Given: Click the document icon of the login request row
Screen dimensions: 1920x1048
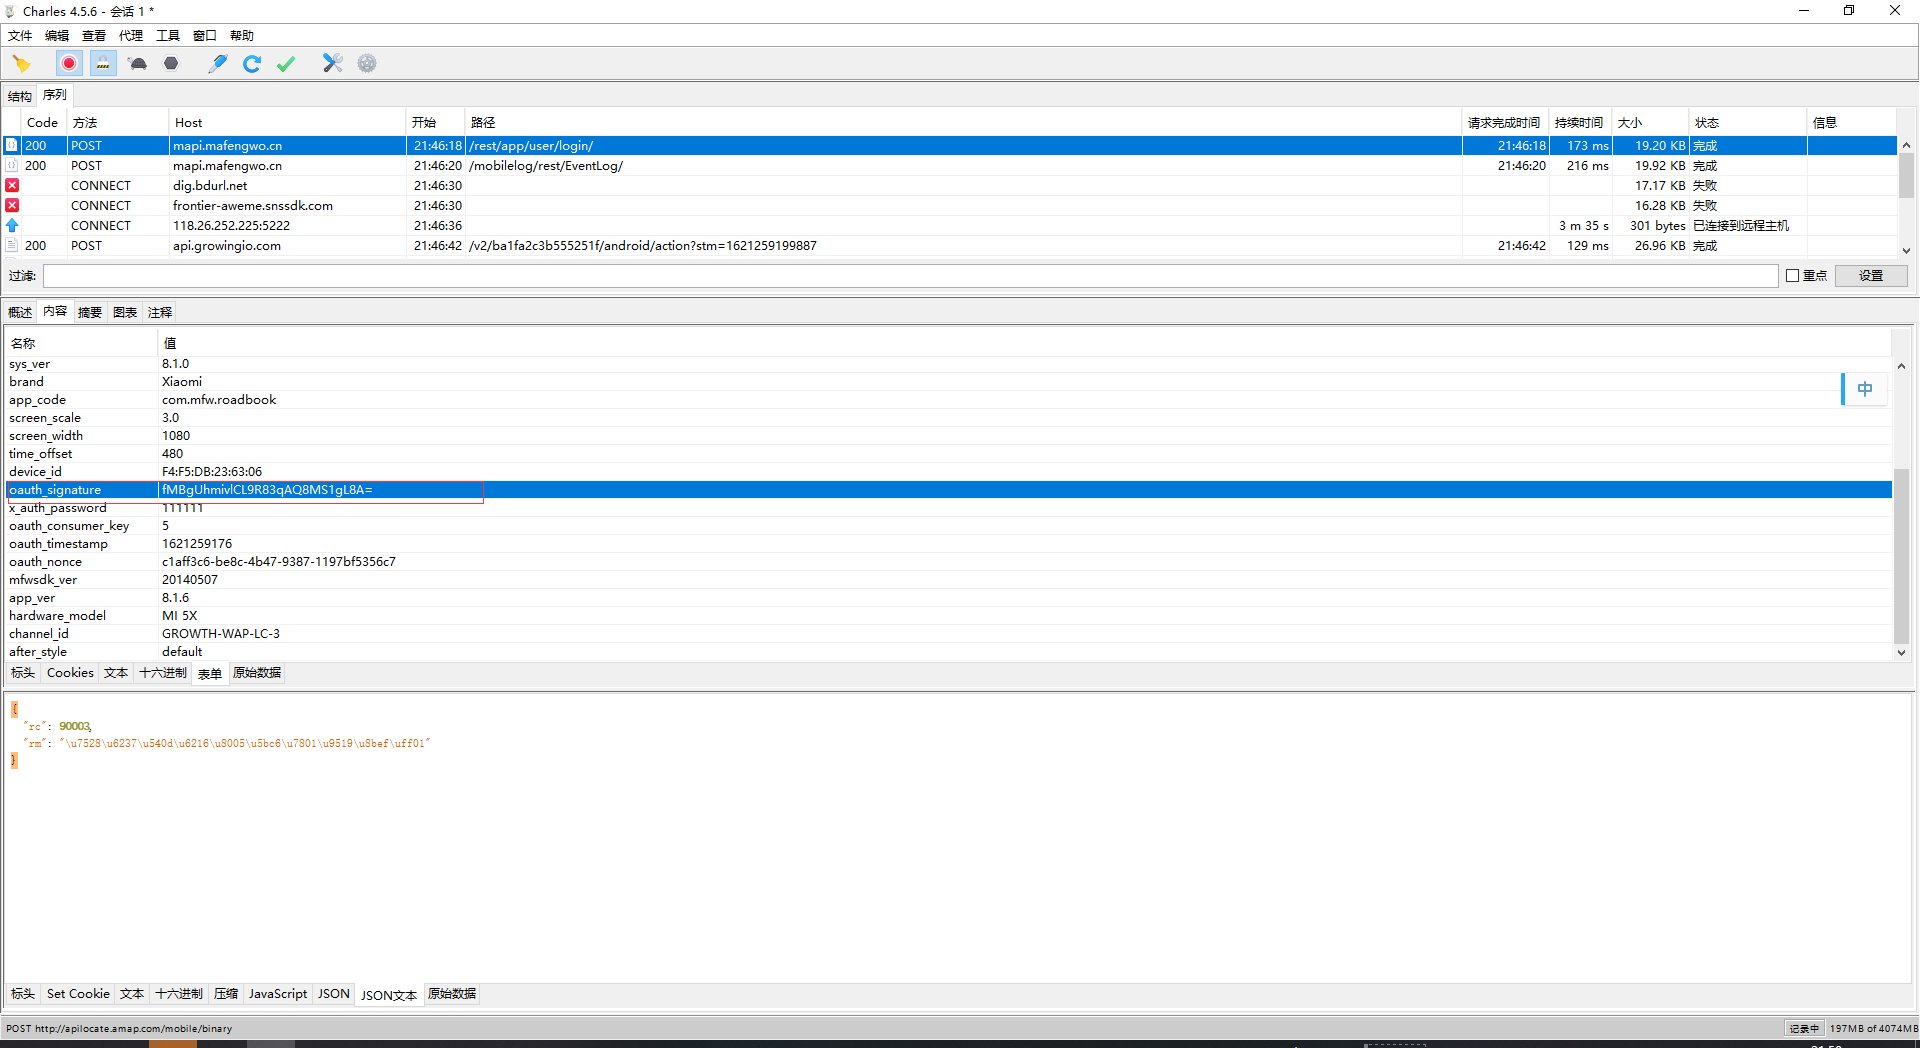Looking at the screenshot, I should 12,145.
